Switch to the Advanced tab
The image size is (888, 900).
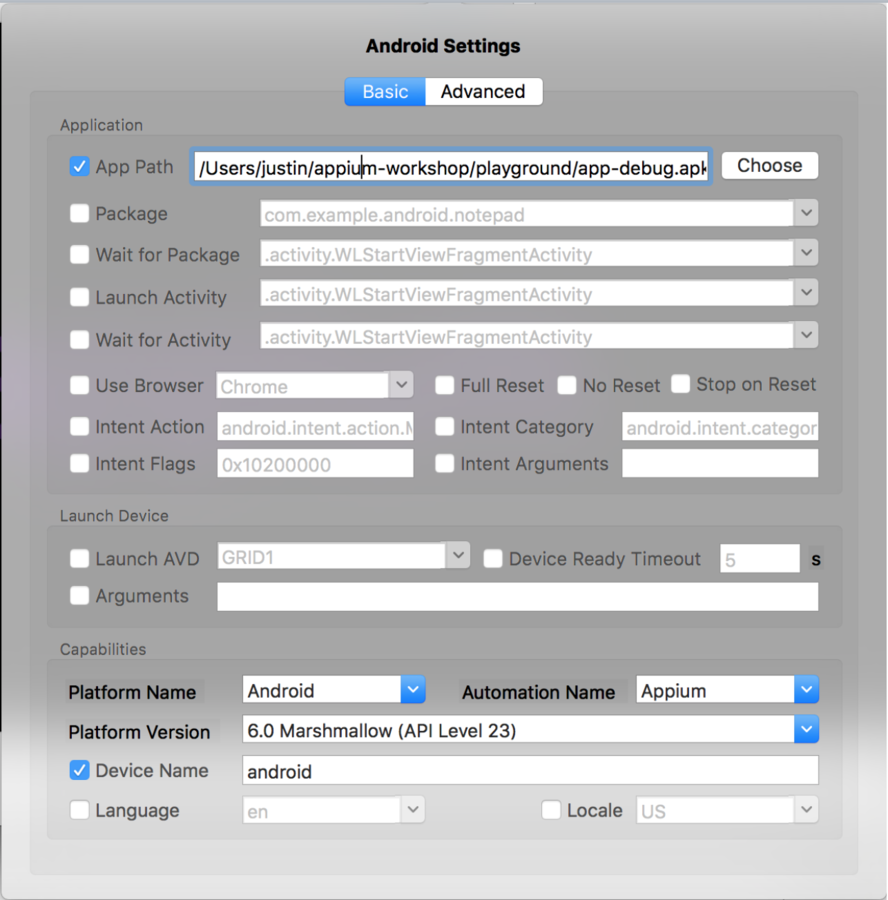pyautogui.click(x=483, y=92)
